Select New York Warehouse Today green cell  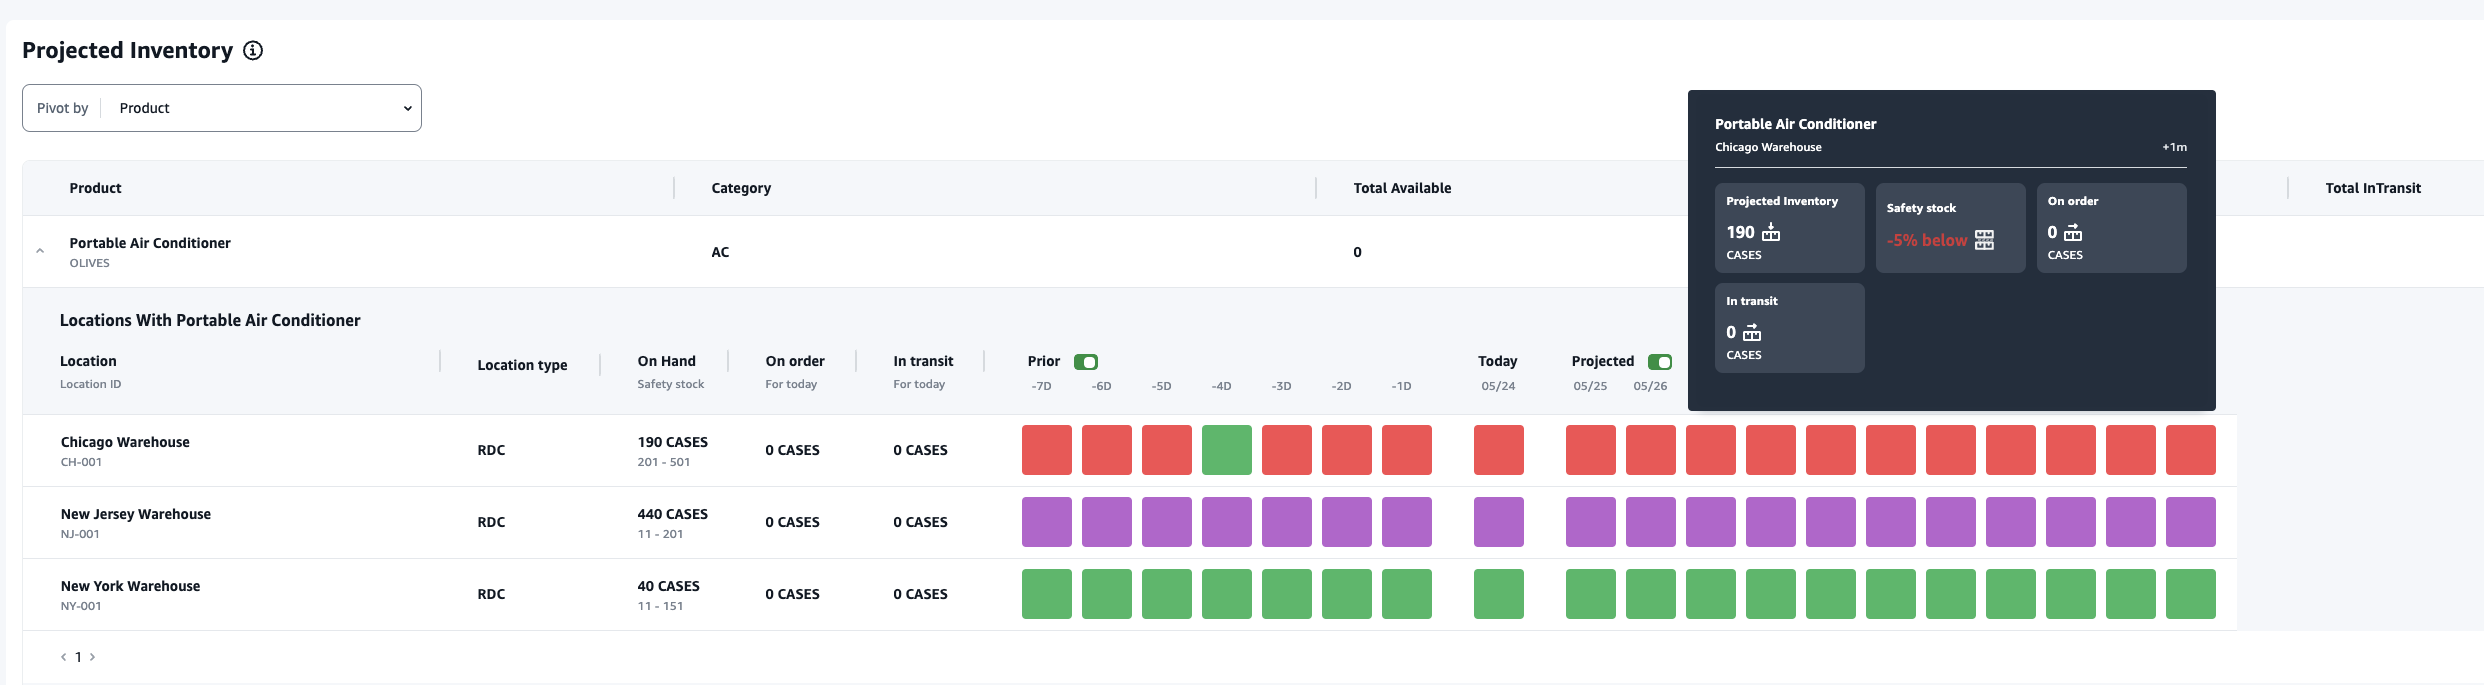[x=1499, y=594]
